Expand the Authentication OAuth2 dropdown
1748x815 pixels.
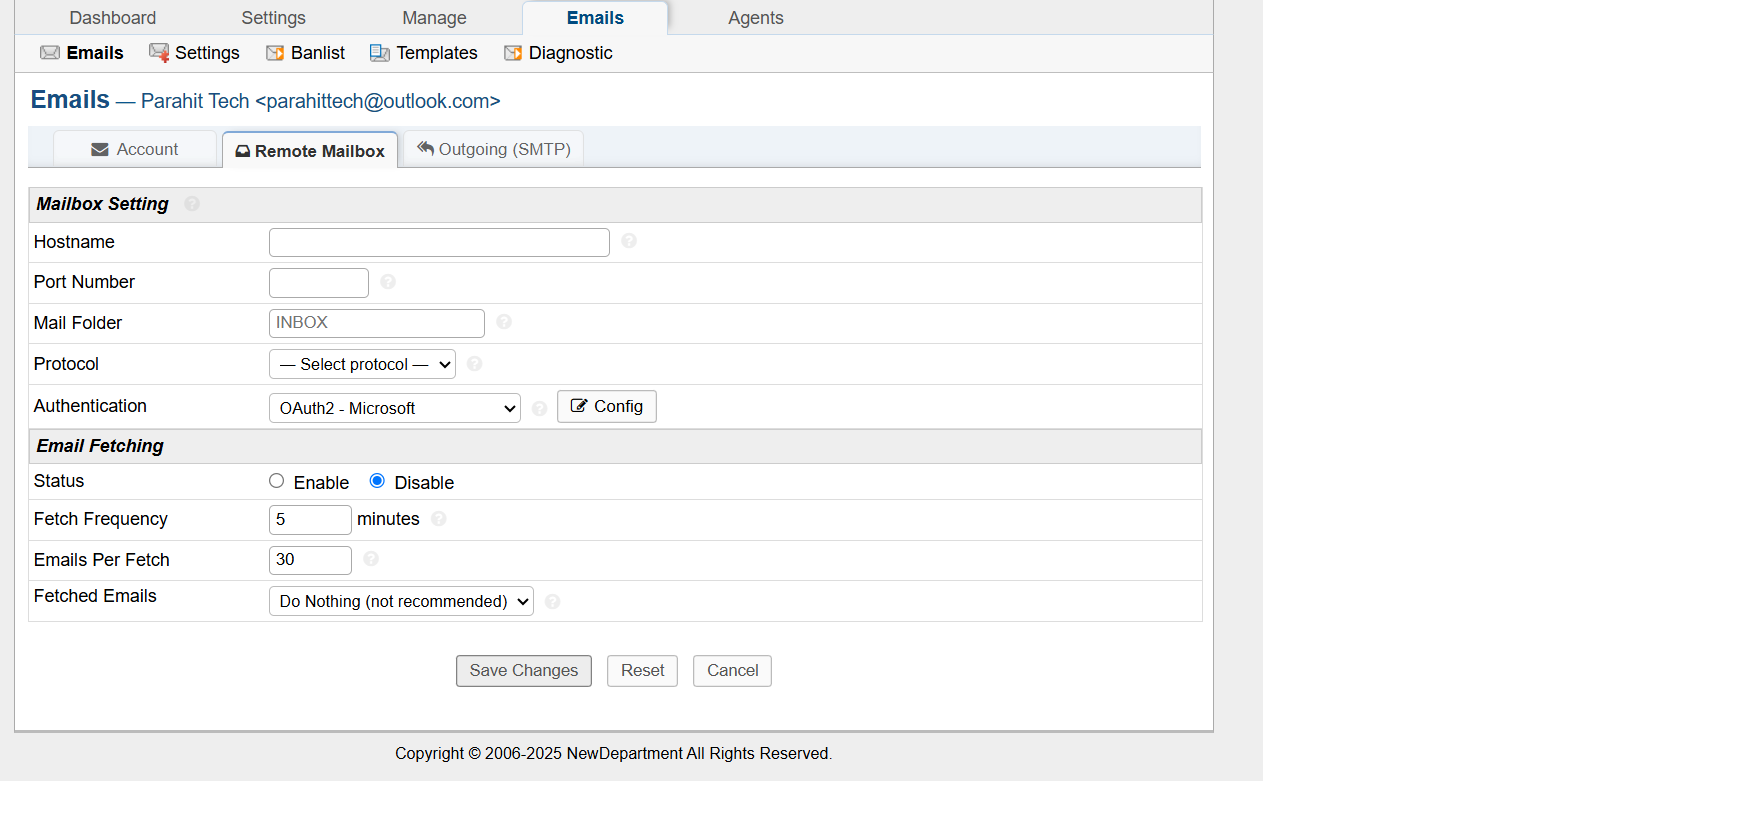[394, 408]
